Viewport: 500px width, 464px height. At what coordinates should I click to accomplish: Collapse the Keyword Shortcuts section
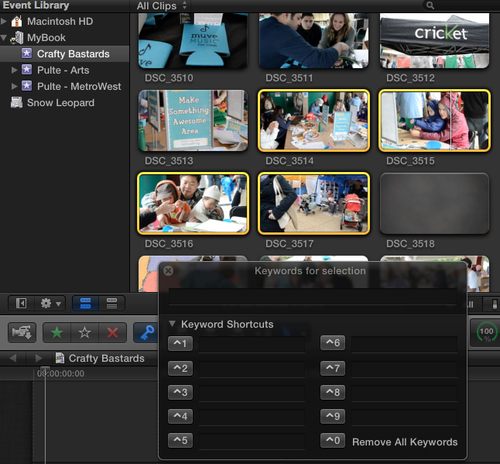click(x=172, y=324)
